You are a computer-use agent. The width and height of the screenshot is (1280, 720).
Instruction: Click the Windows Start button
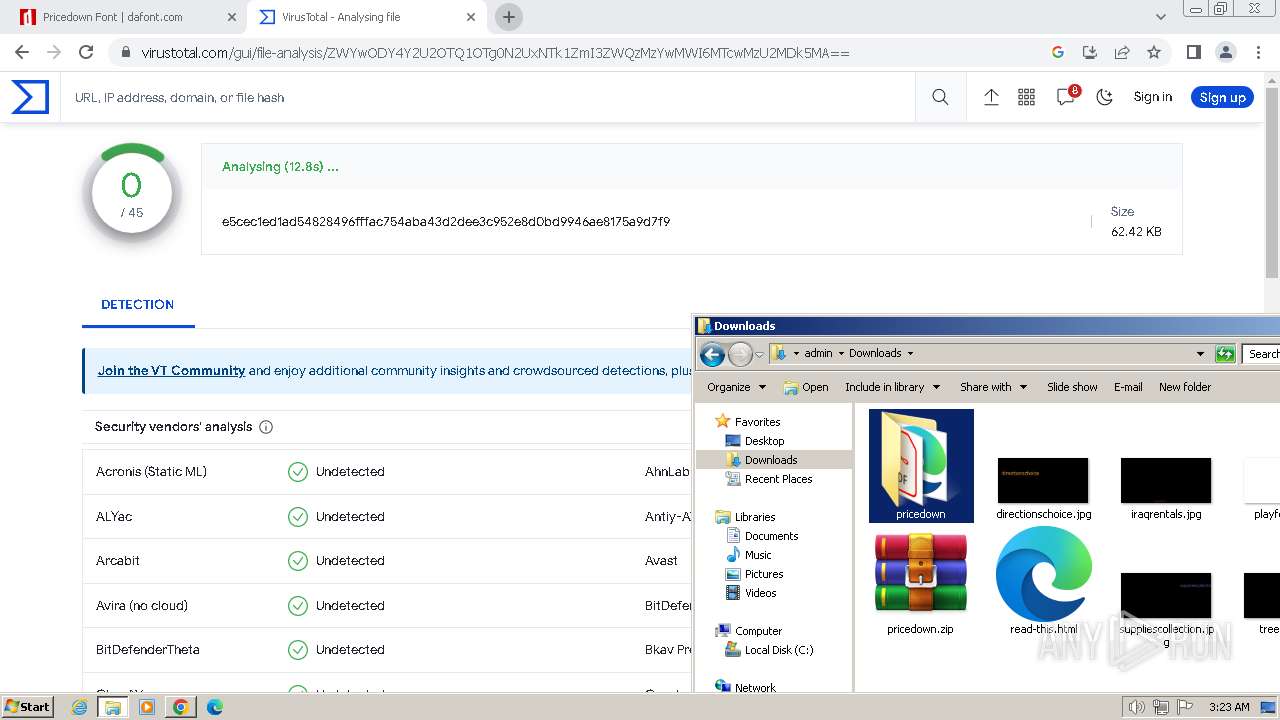click(27, 706)
